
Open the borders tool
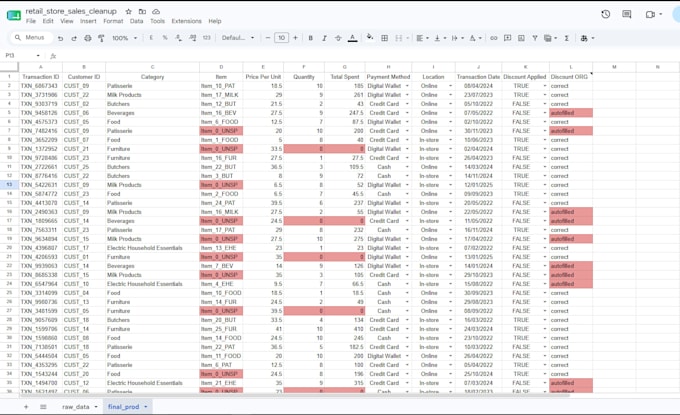pyautogui.click(x=384, y=38)
